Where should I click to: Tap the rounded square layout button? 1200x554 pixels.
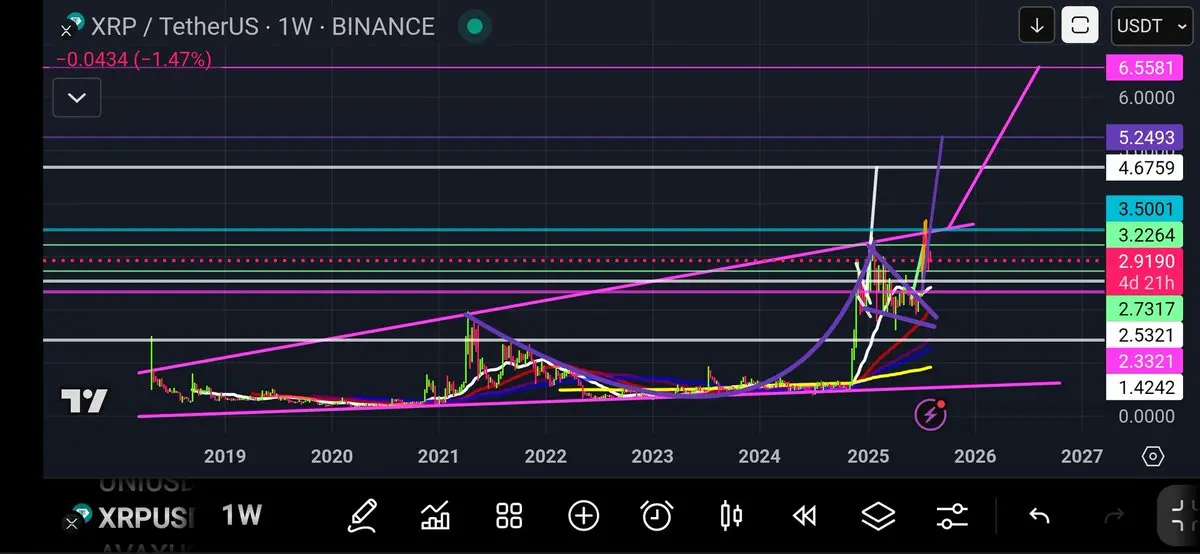[1079, 25]
